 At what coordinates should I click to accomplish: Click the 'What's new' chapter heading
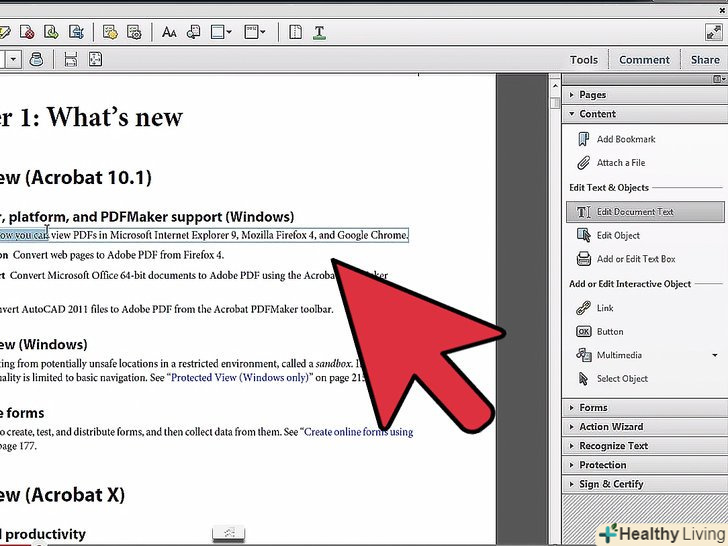click(115, 117)
